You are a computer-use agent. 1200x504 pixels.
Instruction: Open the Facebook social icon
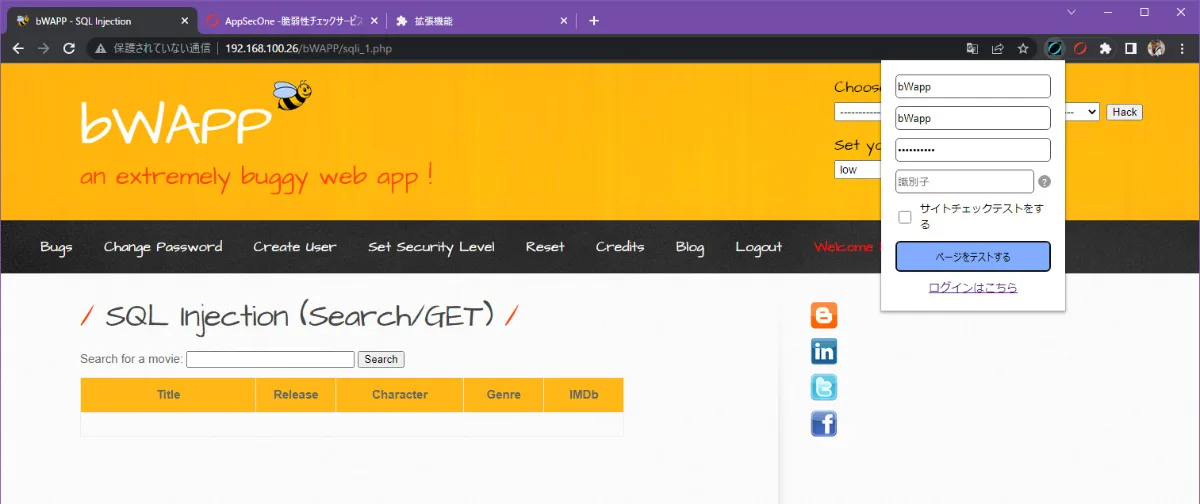824,424
